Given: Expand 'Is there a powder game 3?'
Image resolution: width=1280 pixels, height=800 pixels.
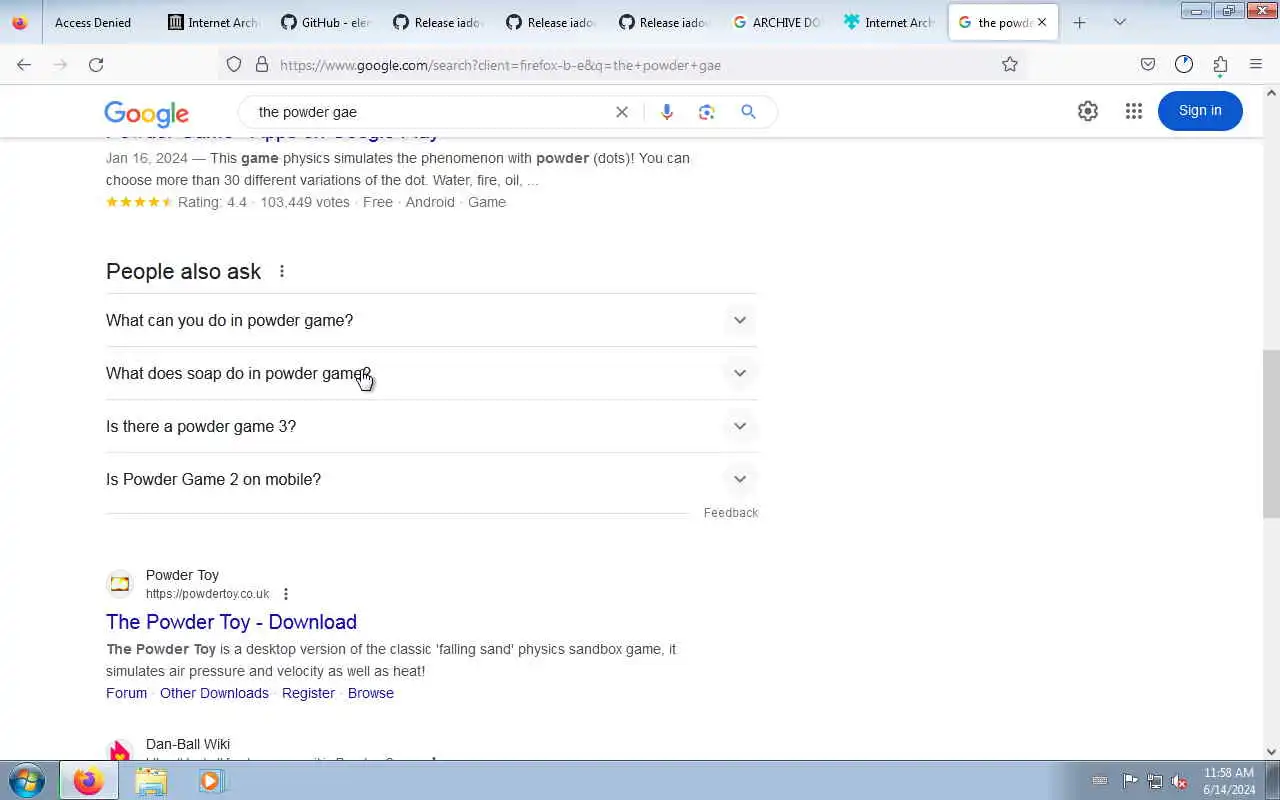Looking at the screenshot, I should [x=431, y=426].
